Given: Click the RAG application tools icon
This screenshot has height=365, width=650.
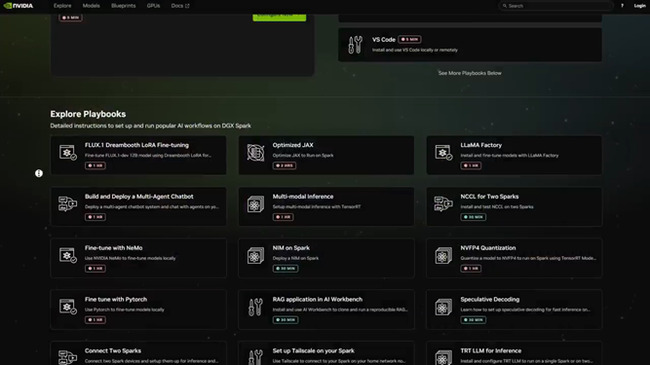Looking at the screenshot, I should pos(255,307).
